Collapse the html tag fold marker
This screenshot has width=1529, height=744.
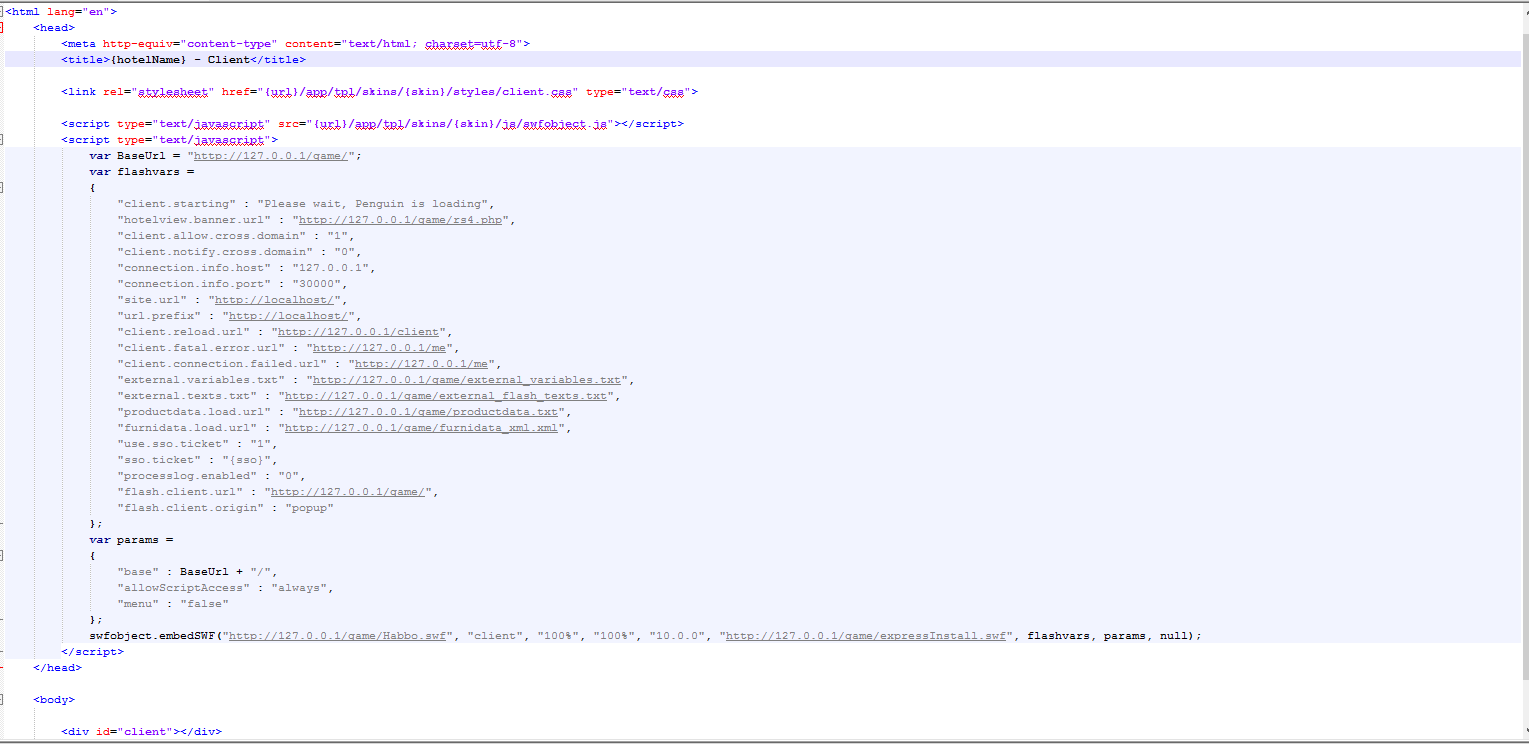tap(2, 11)
